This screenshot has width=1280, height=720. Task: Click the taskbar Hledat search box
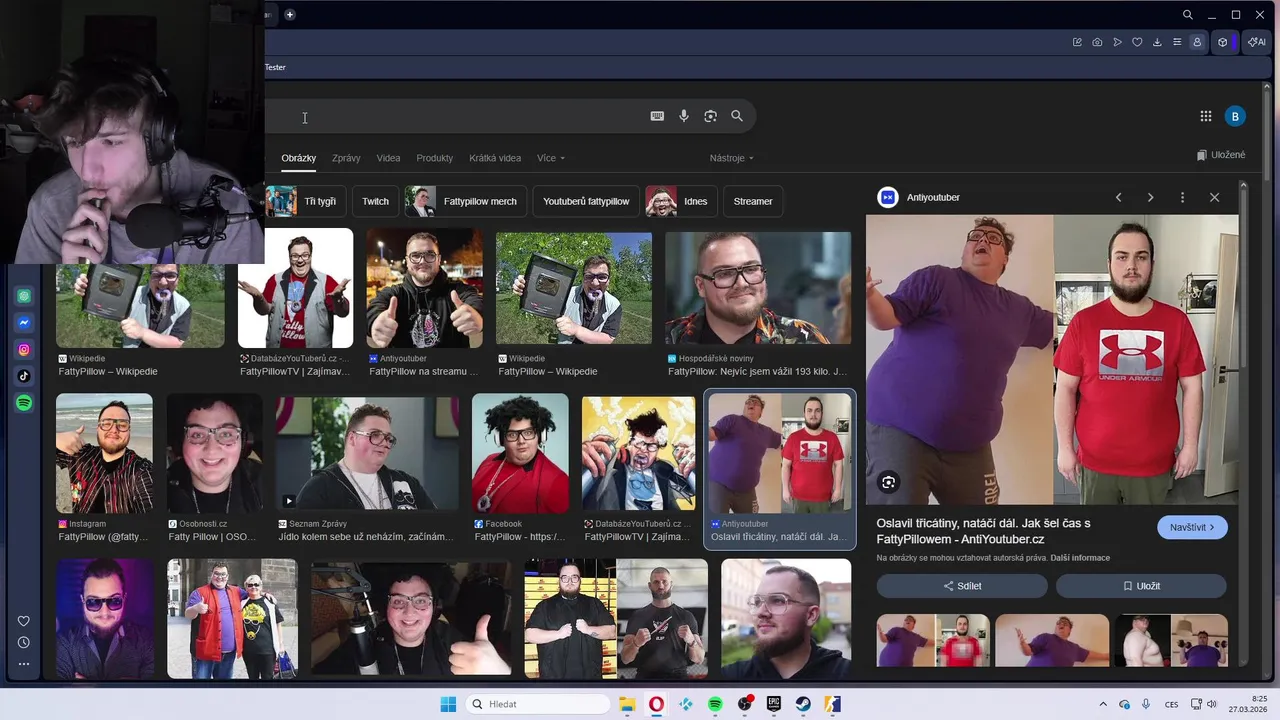pos(539,704)
